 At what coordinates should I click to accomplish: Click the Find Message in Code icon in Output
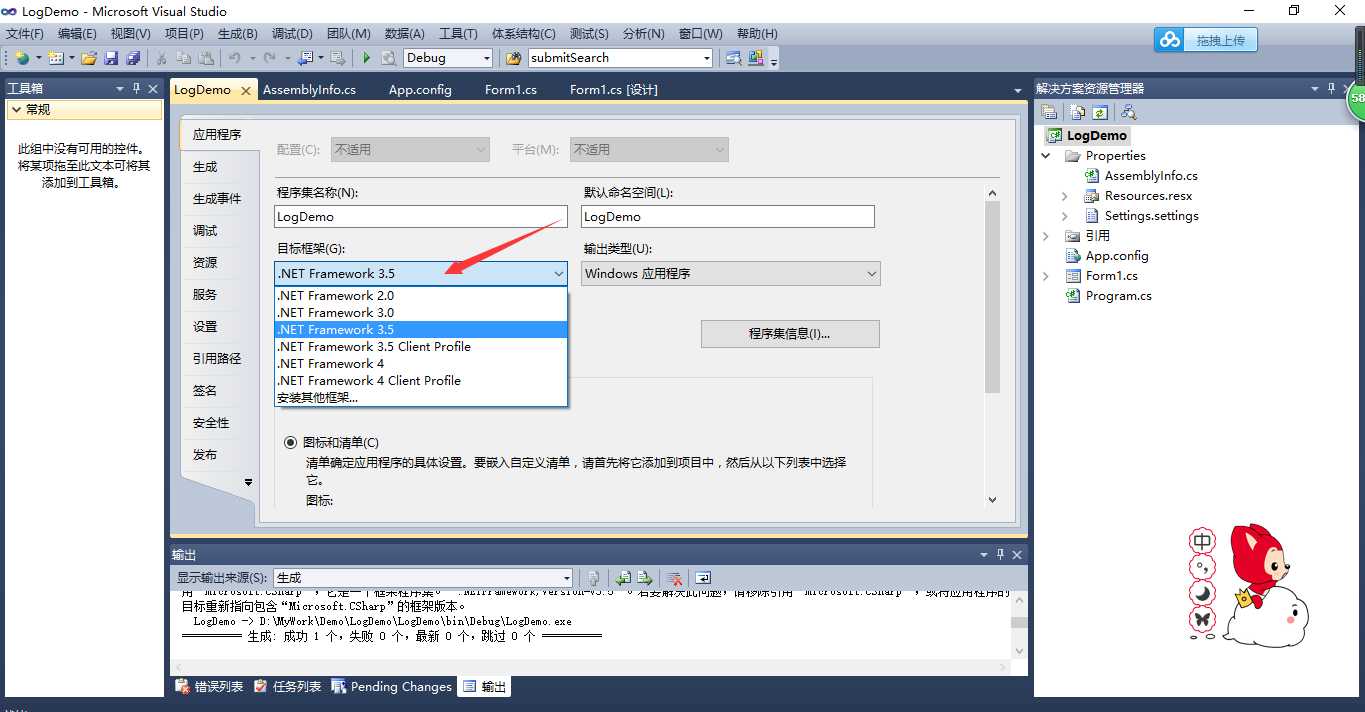(593, 578)
